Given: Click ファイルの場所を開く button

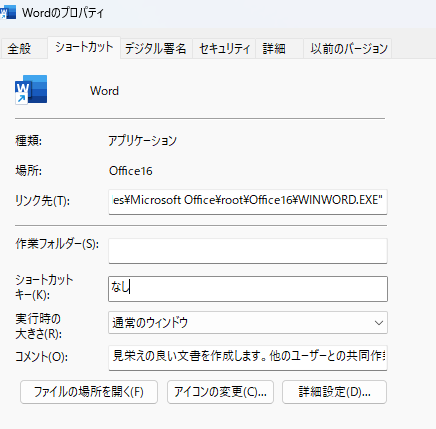Looking at the screenshot, I should (89, 392).
